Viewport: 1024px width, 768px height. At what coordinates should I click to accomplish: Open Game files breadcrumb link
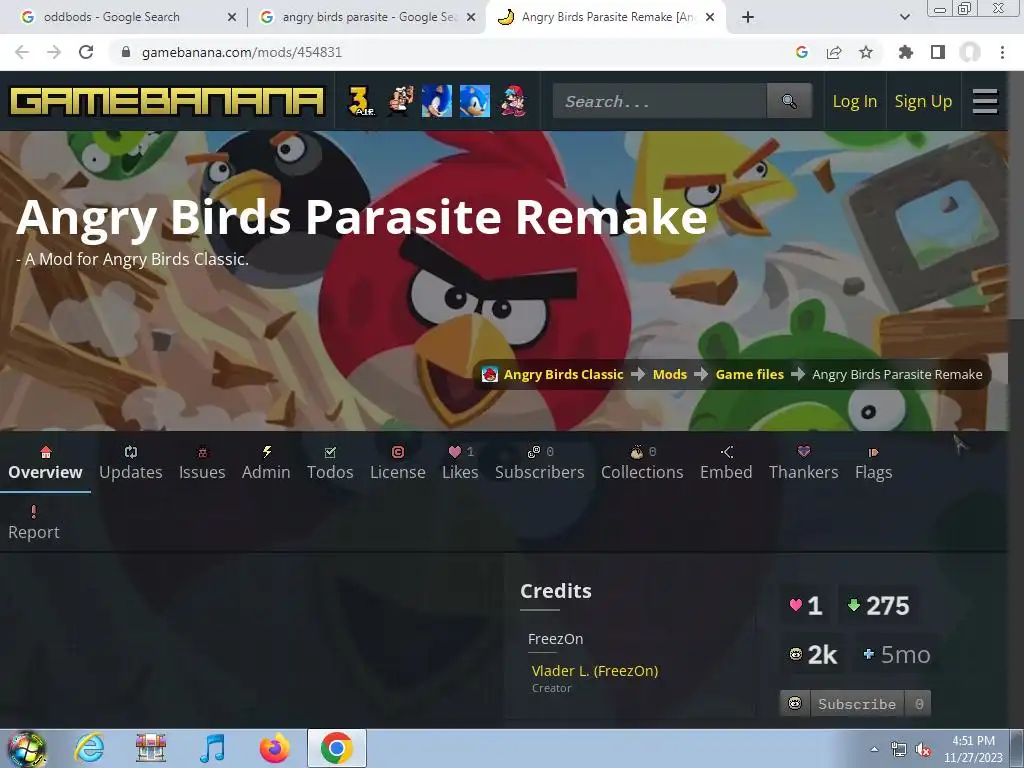pos(749,374)
